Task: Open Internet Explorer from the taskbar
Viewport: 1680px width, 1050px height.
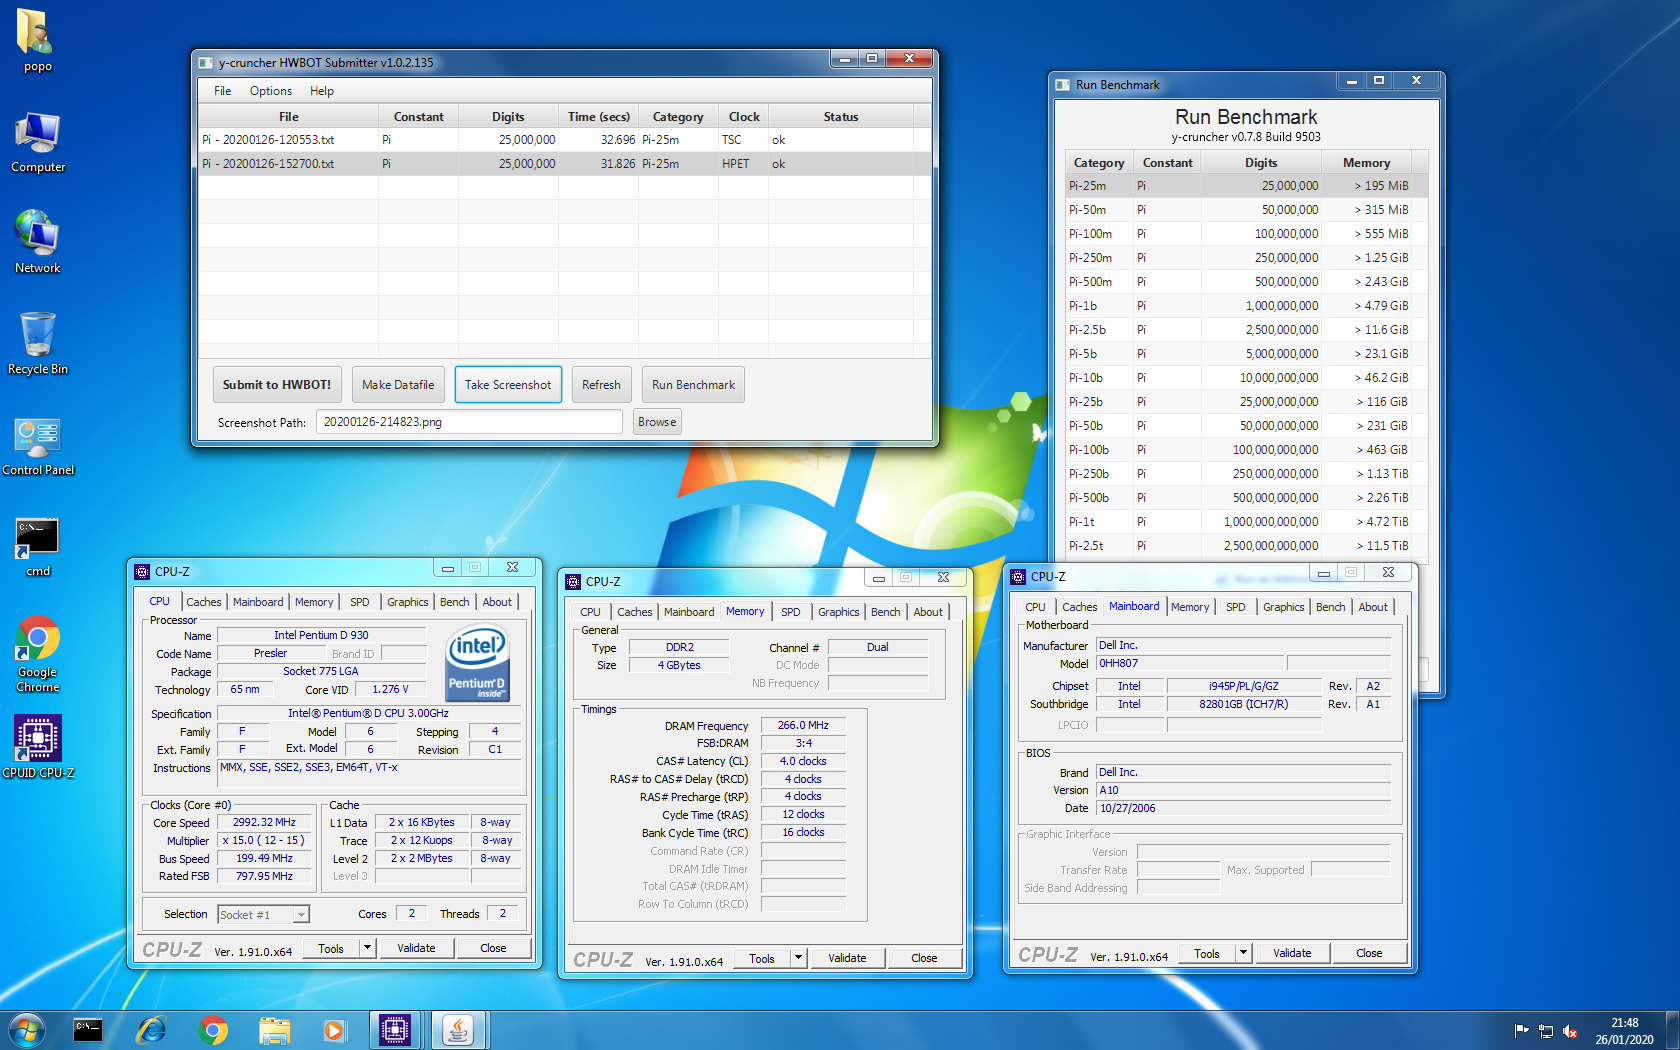Action: pyautogui.click(x=150, y=1030)
